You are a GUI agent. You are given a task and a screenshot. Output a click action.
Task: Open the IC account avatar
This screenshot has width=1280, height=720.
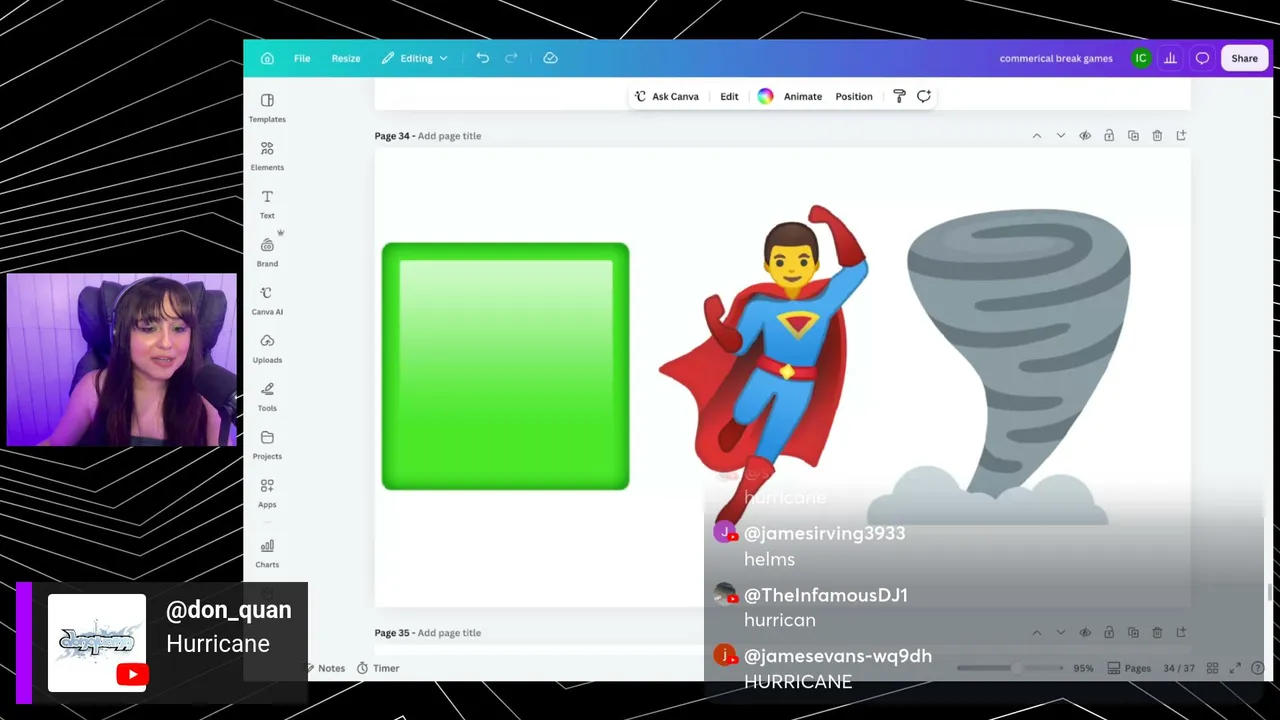point(1140,58)
